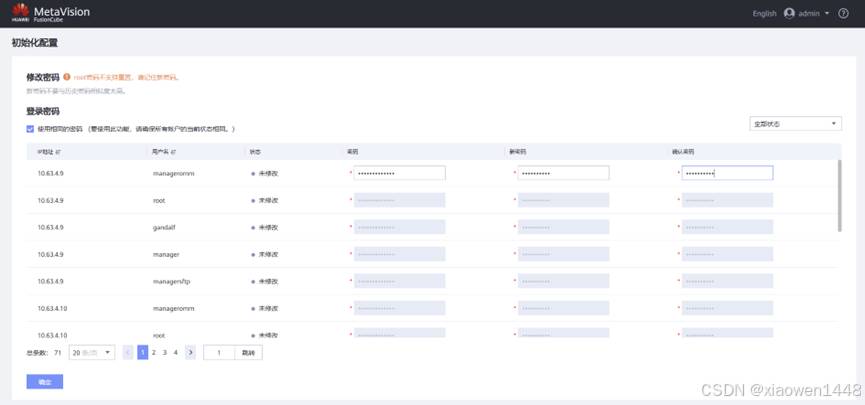The height and width of the screenshot is (405, 865).
Task: Toggle the 使用相同的密码 checkbox
Action: pos(30,129)
